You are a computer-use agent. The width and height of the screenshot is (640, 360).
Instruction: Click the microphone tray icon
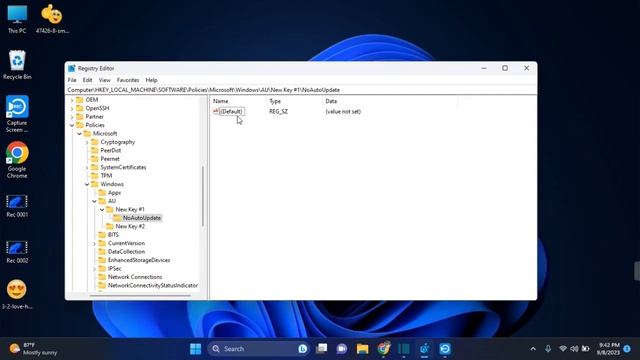coord(548,349)
